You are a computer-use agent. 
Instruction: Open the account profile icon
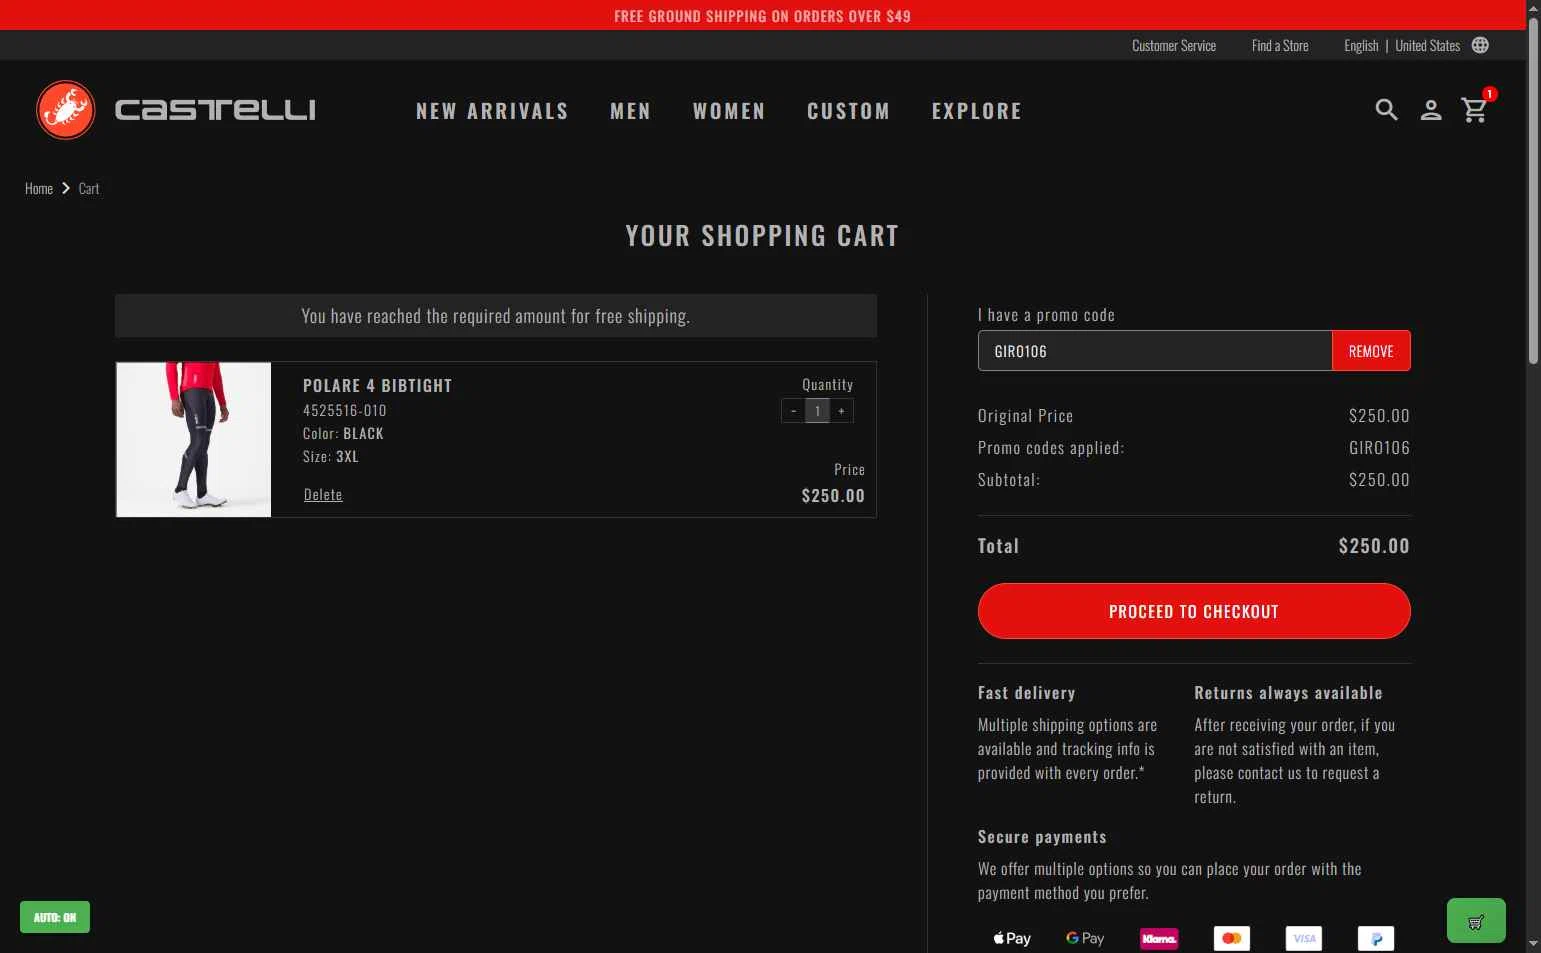[1431, 110]
